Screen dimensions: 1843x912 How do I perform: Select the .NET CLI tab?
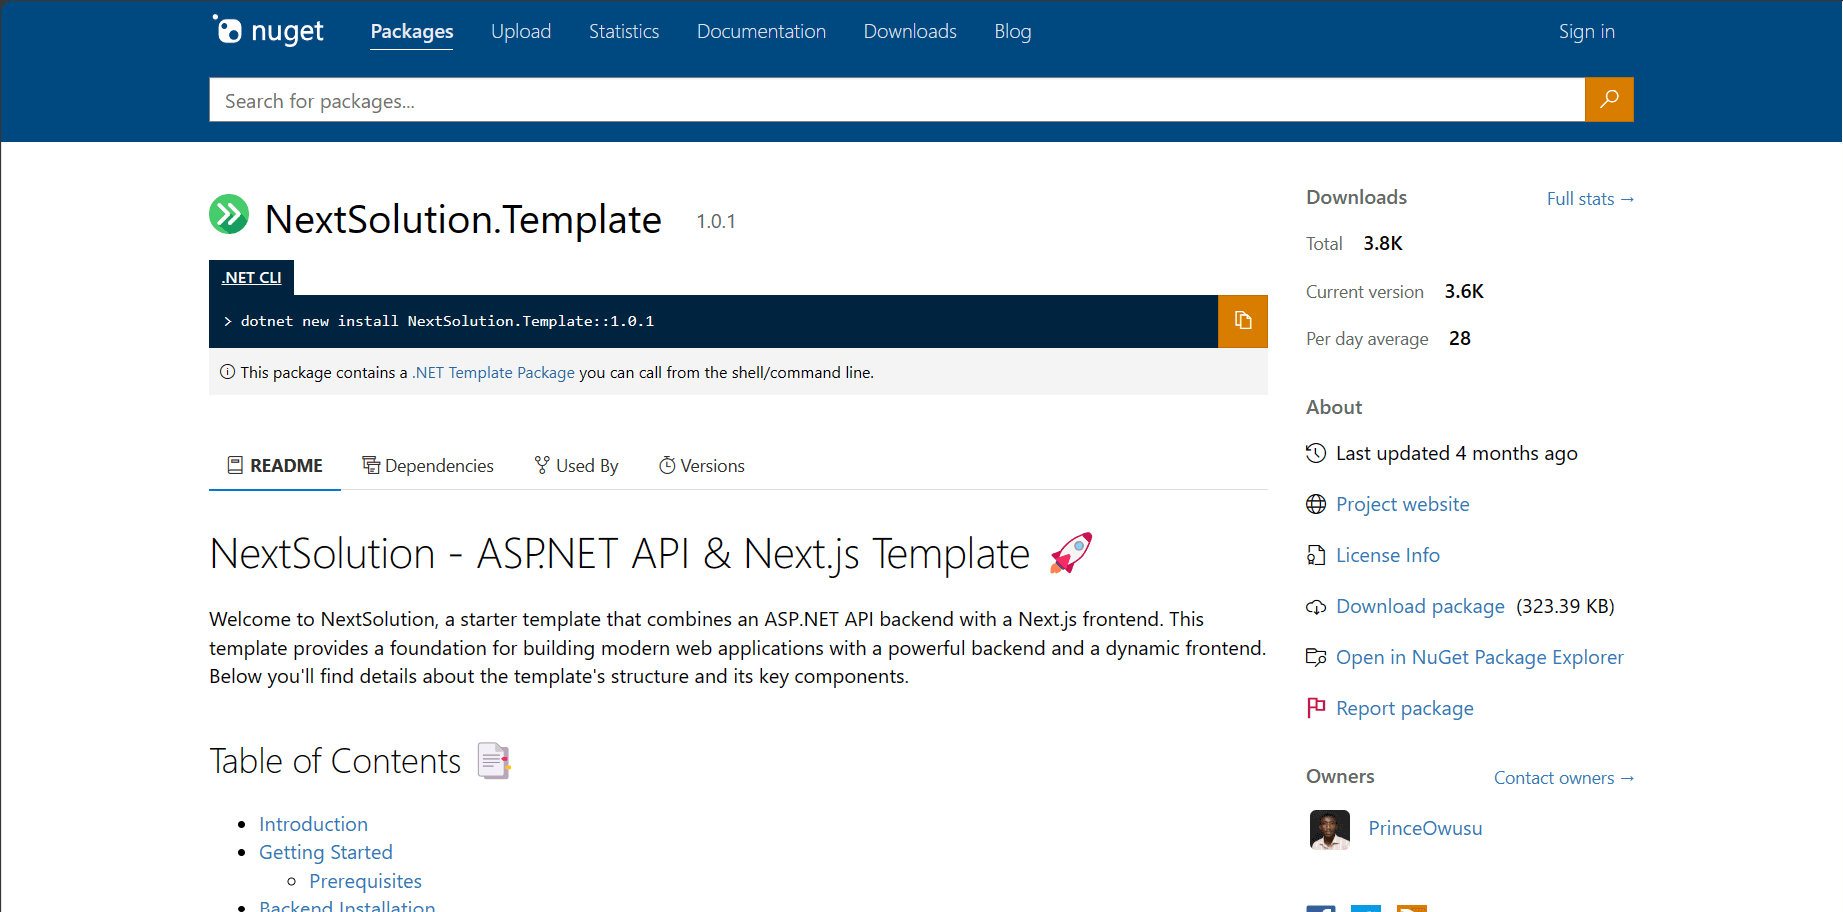[x=251, y=277]
